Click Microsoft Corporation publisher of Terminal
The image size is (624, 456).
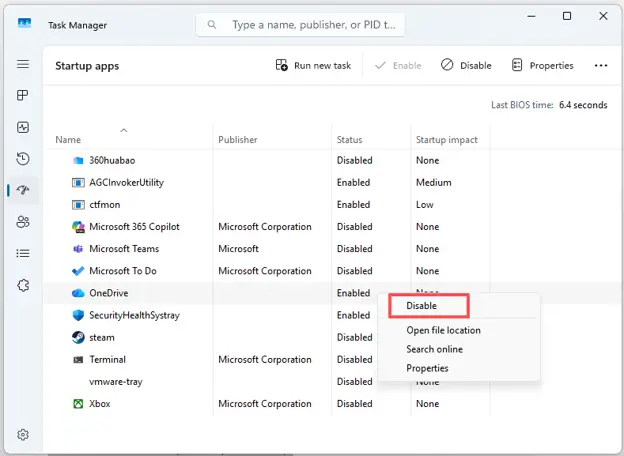pos(265,360)
